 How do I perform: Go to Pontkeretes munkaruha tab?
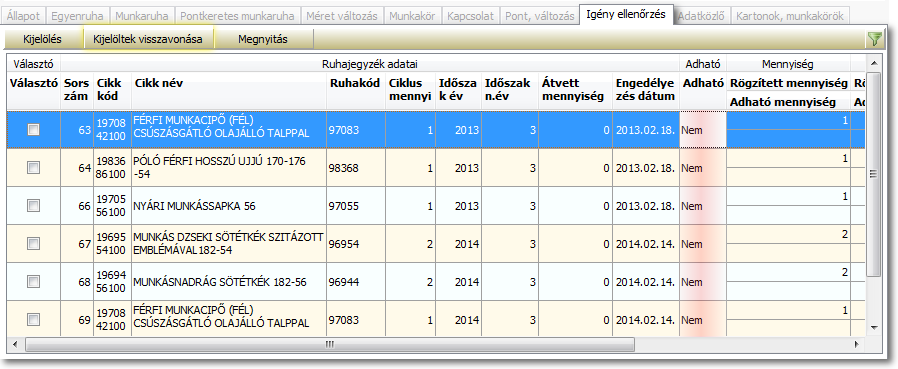(237, 16)
